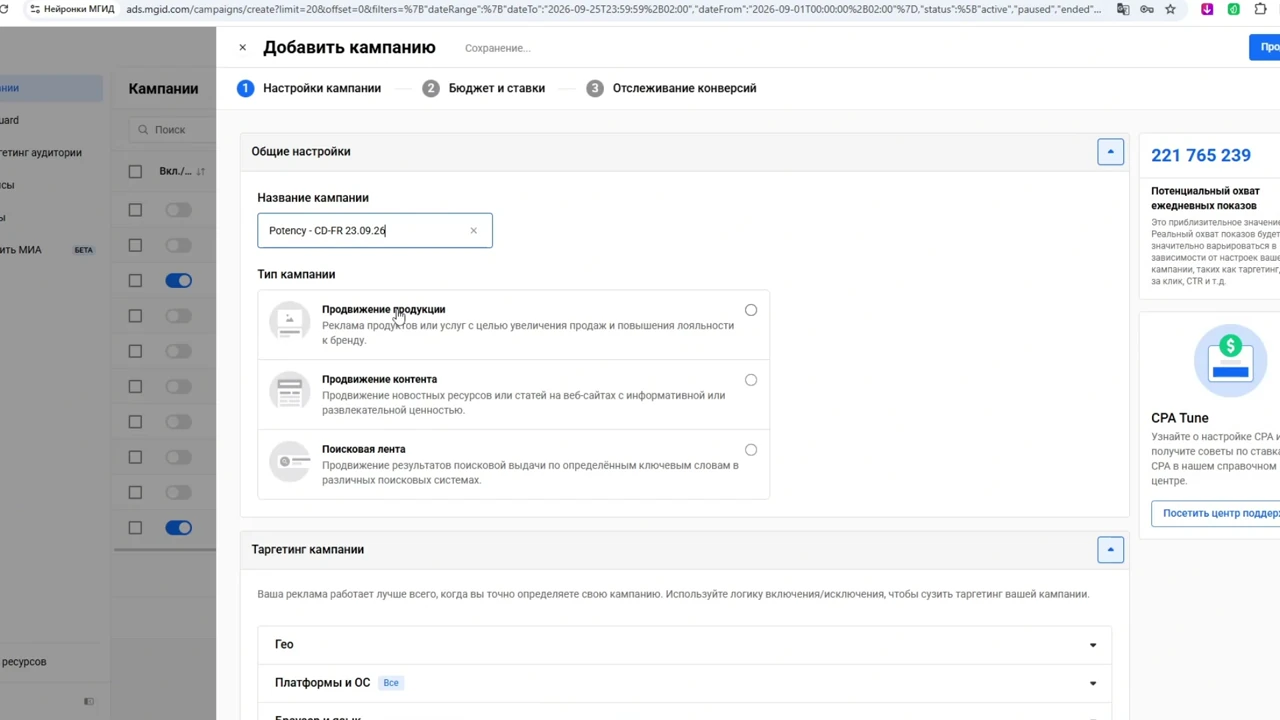The image size is (1280, 720).
Task: Clear the campaign name field with its X
Action: click(473, 231)
